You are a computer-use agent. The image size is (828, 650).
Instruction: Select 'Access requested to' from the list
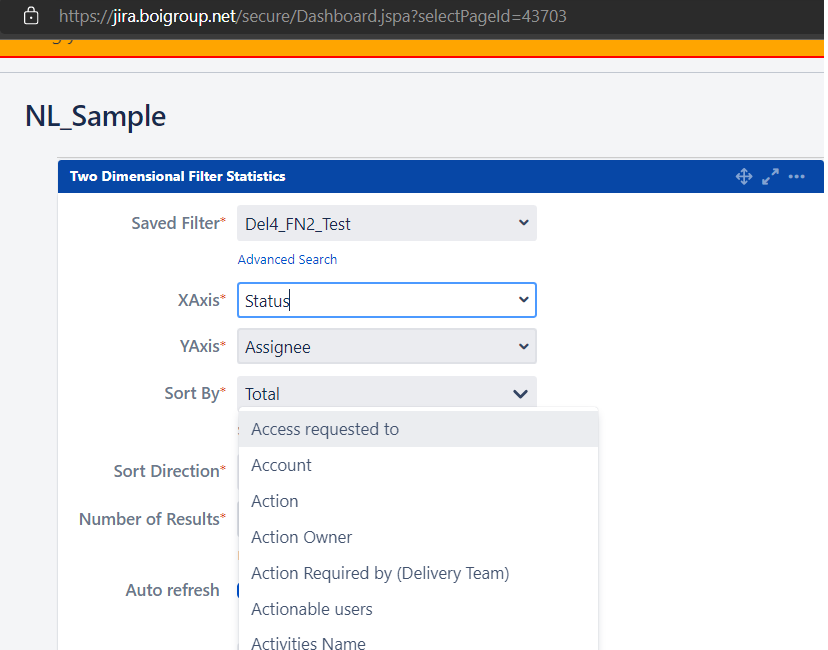[418, 429]
